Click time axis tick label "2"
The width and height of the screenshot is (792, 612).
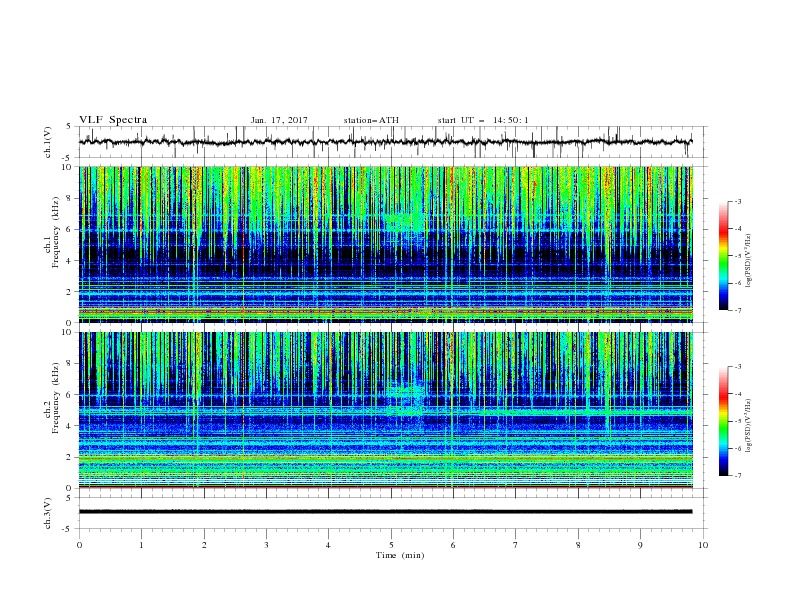[204, 545]
